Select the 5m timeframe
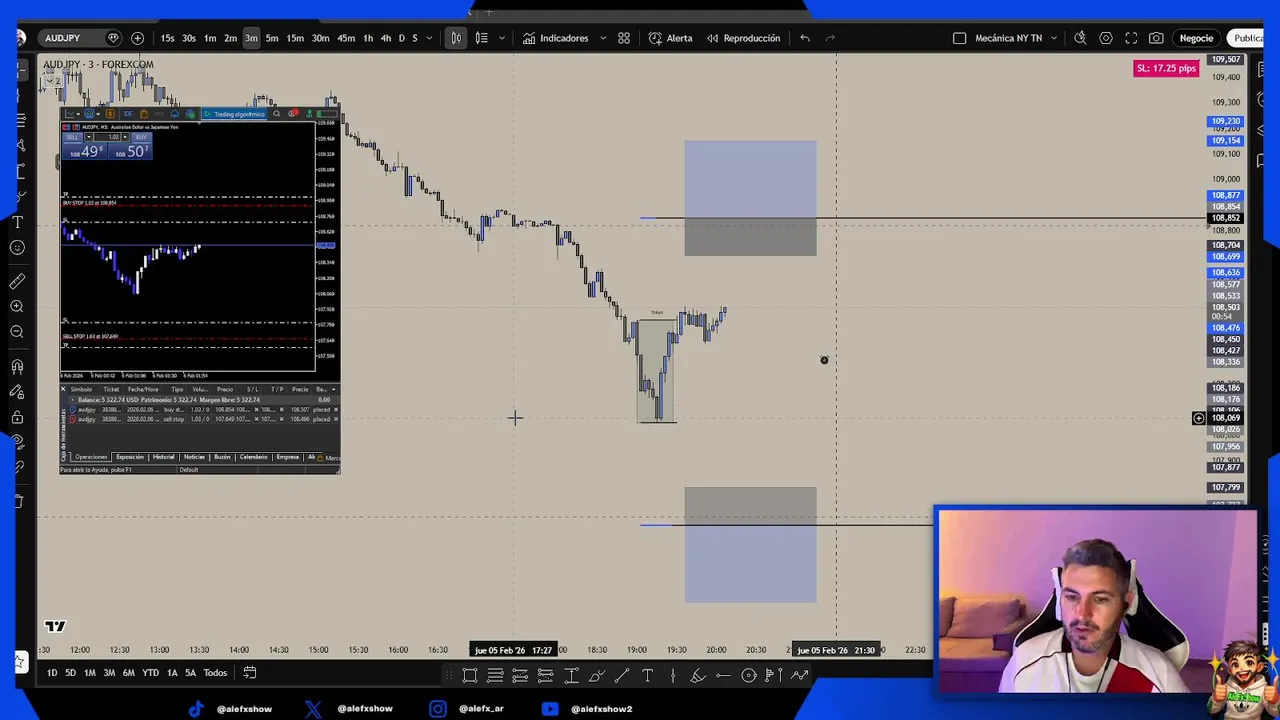The height and width of the screenshot is (720, 1280). pos(272,38)
